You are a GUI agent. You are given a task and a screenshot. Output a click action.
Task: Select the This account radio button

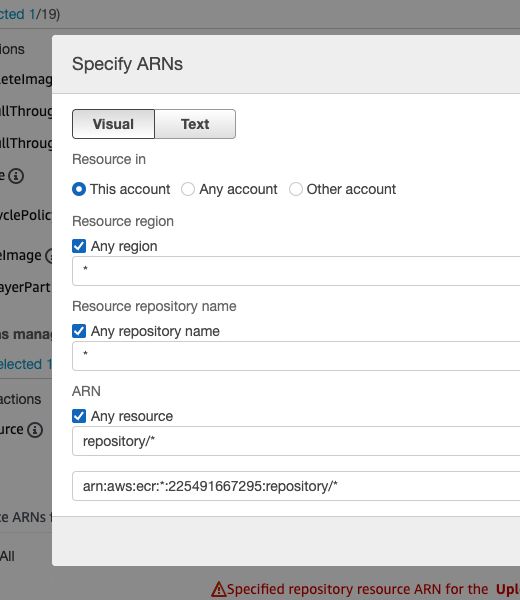79,189
